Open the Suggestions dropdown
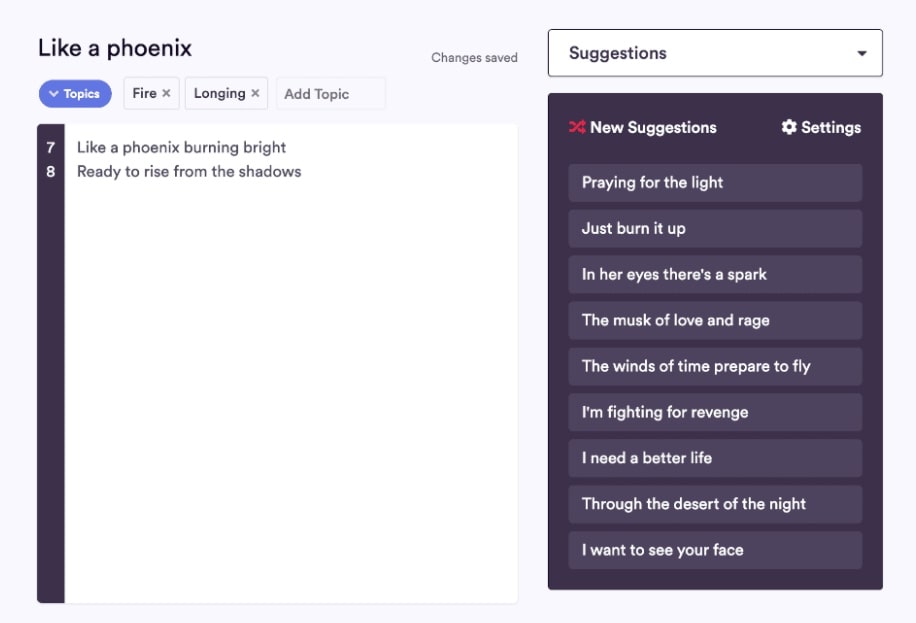The width and height of the screenshot is (916, 623). tap(714, 53)
